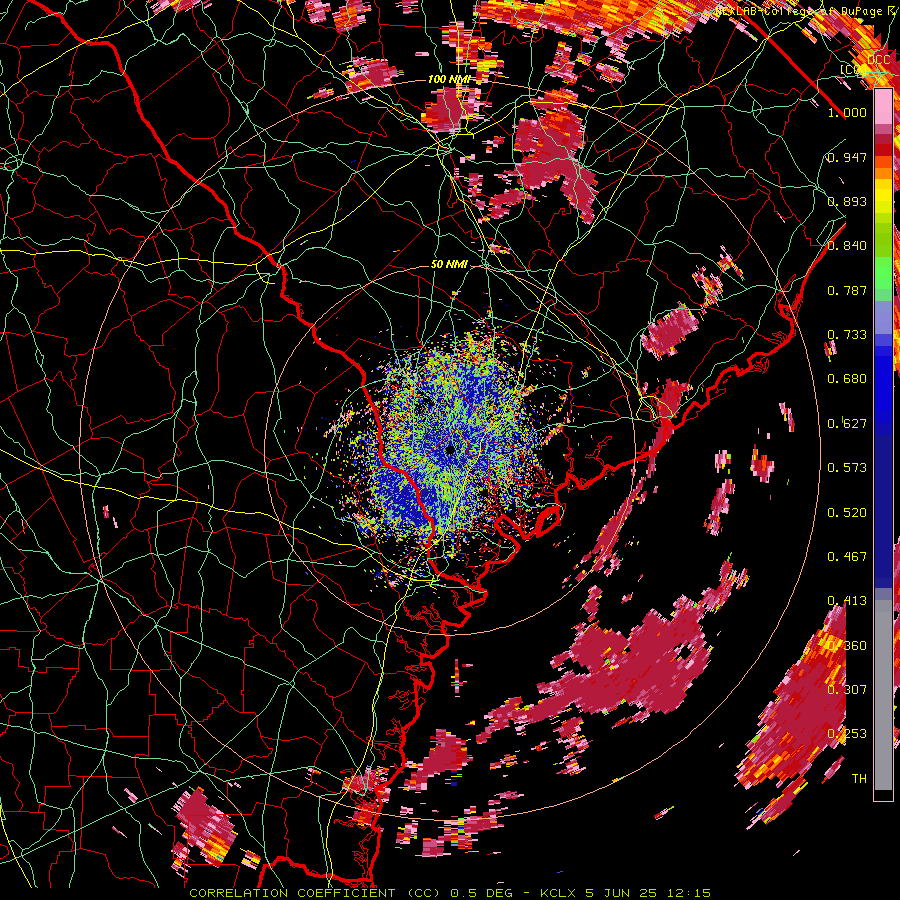900x900 pixels.
Task: Click the black radar site dot at center
Action: [x=451, y=450]
